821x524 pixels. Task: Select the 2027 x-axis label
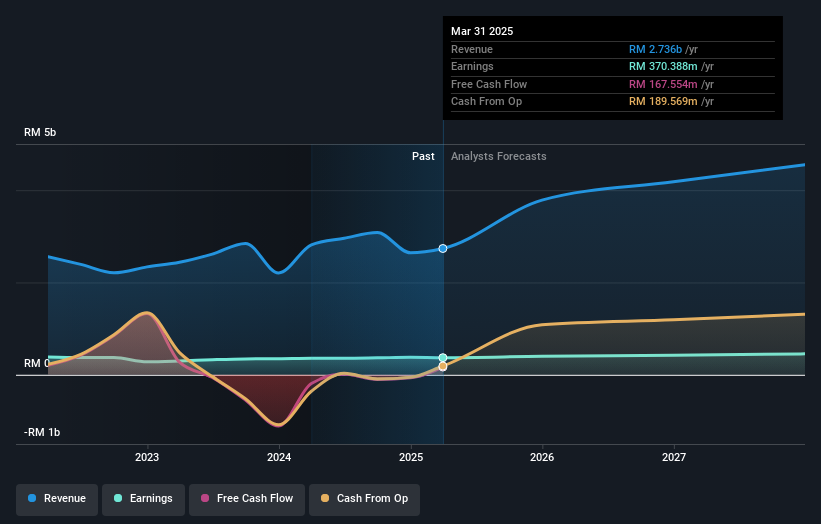(674, 457)
